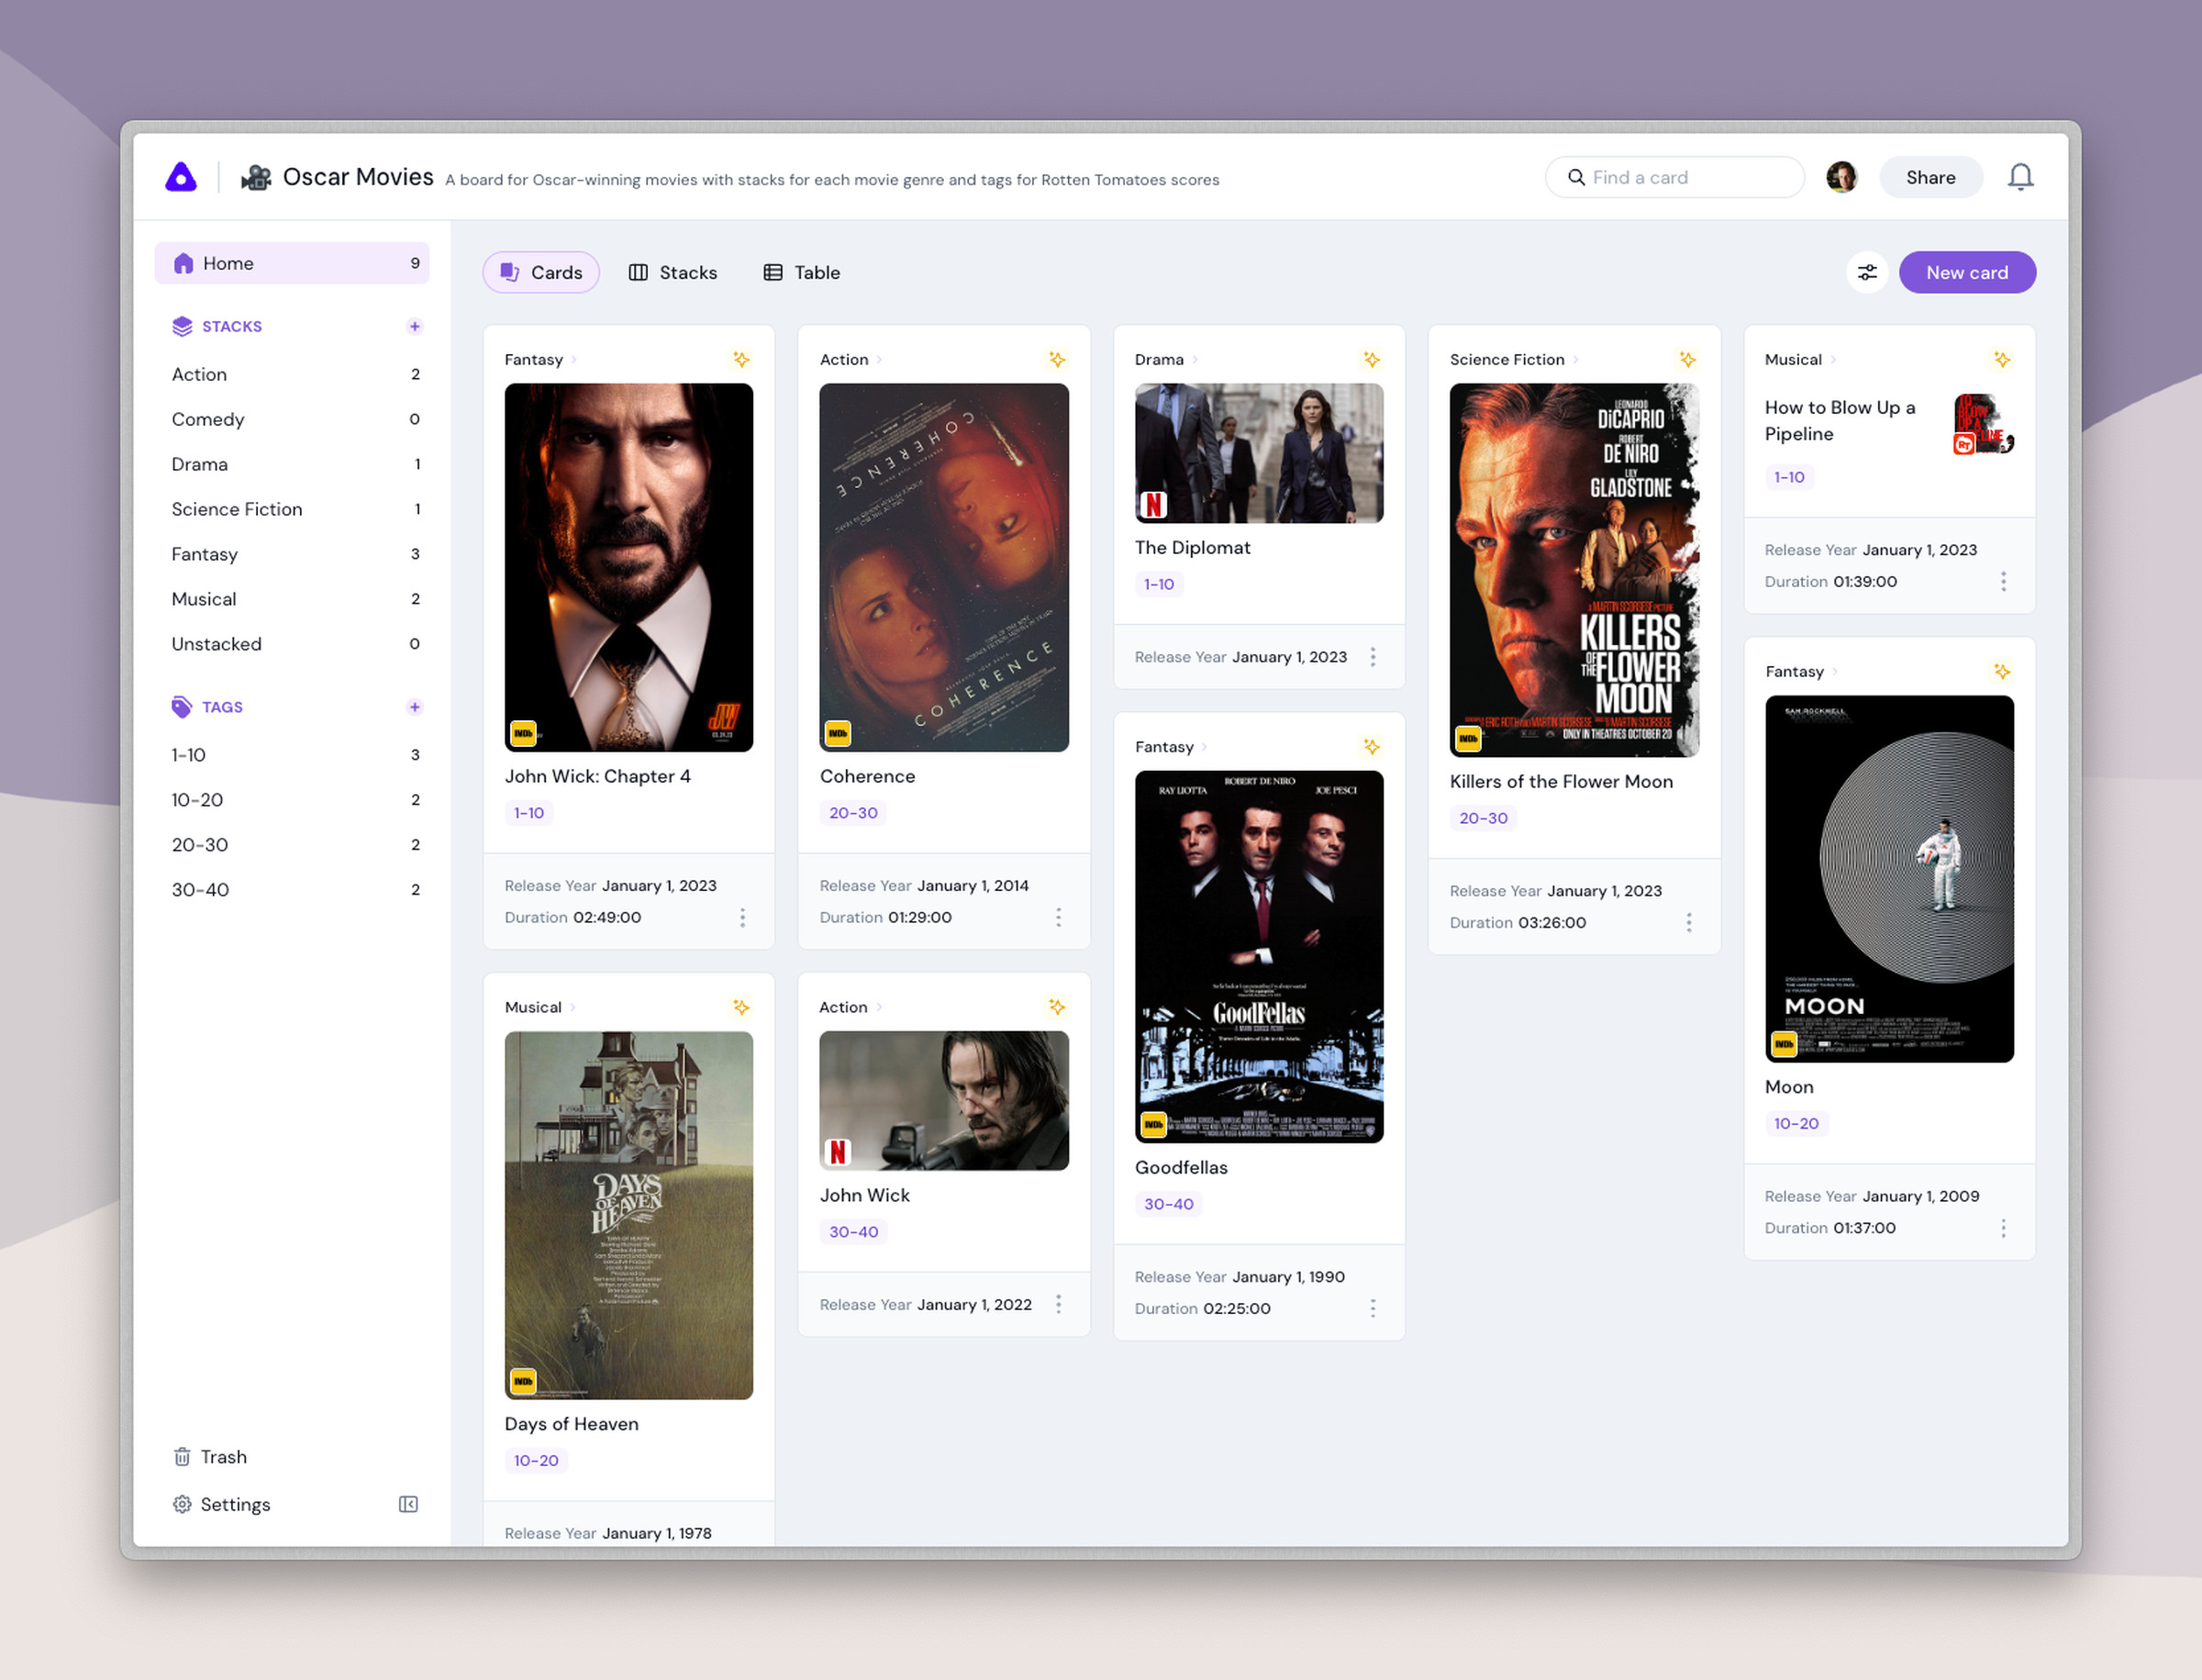This screenshot has height=1680, width=2202.
Task: Open the Days of Heaven poster thumbnail
Action: [x=629, y=1215]
